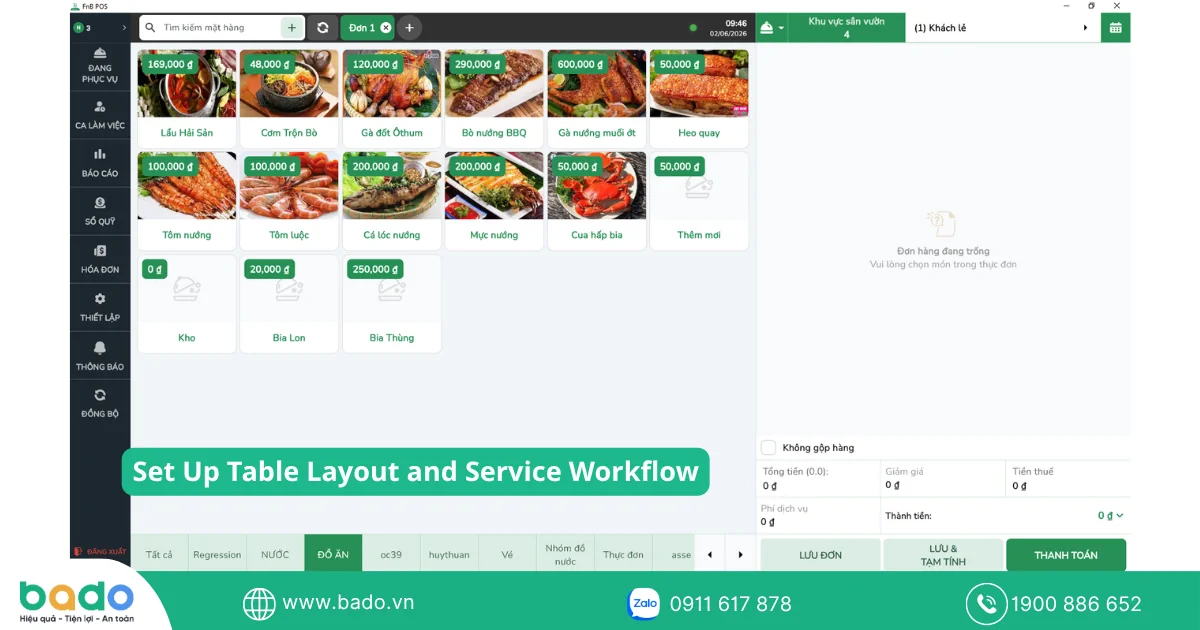Select the huythuan category tab

449,555
